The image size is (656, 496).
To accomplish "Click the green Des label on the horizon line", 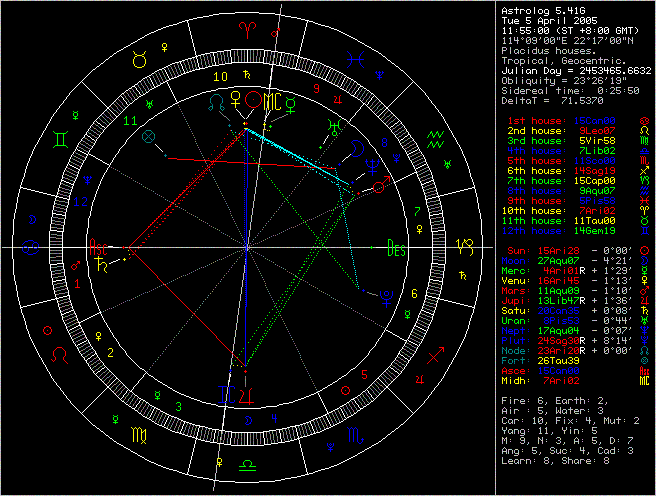I will pyautogui.click(x=397, y=246).
